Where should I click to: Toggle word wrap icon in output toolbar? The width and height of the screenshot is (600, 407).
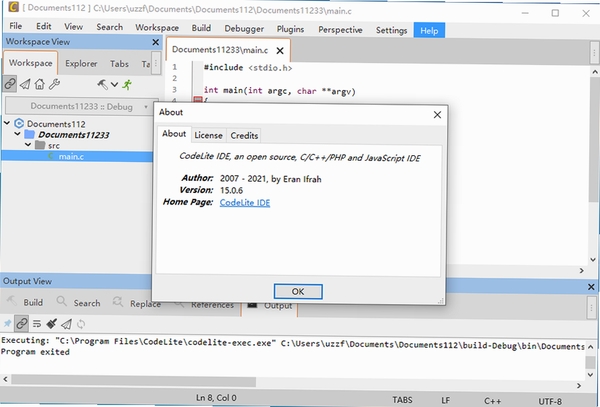[x=37, y=324]
